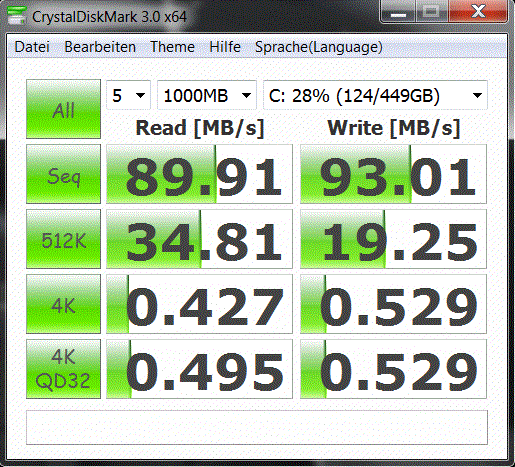Open the Hilfe menu
The width and height of the screenshot is (515, 467).
[x=225, y=47]
